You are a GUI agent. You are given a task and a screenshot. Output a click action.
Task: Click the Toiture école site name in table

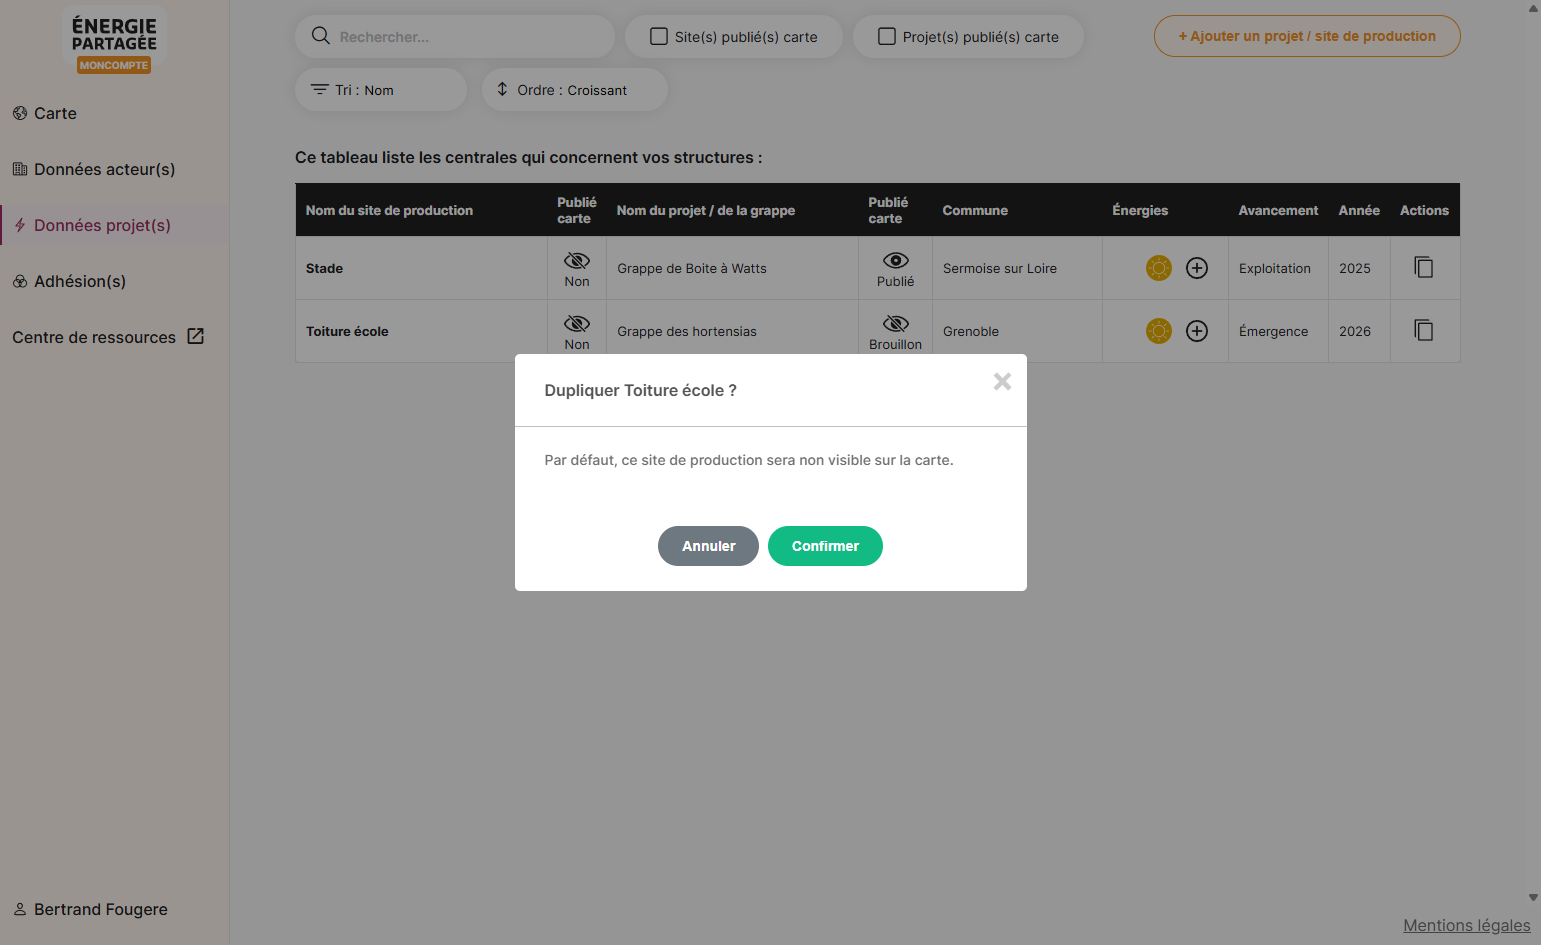point(347,331)
